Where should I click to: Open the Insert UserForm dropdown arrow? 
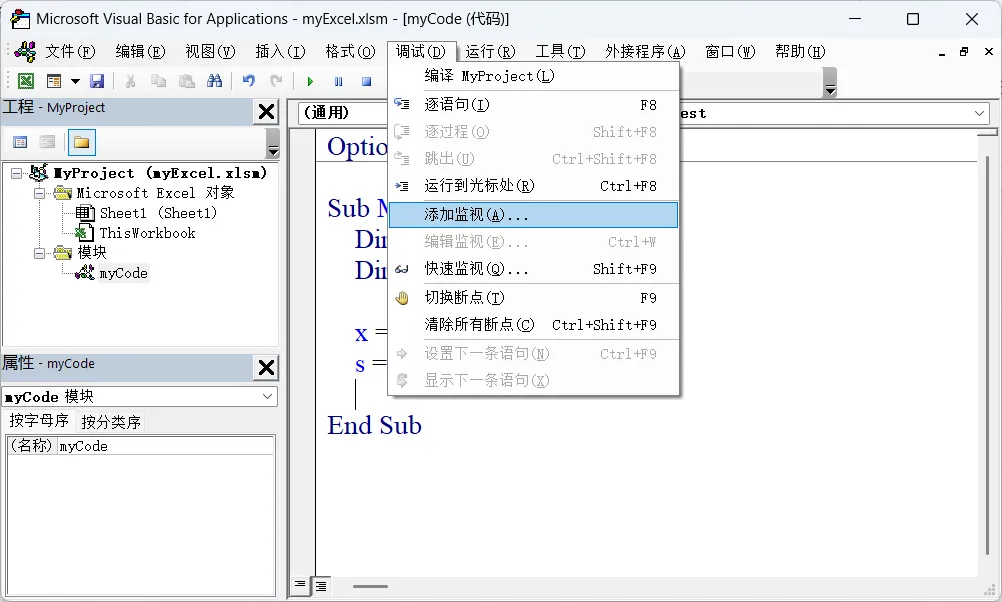pyautogui.click(x=75, y=81)
